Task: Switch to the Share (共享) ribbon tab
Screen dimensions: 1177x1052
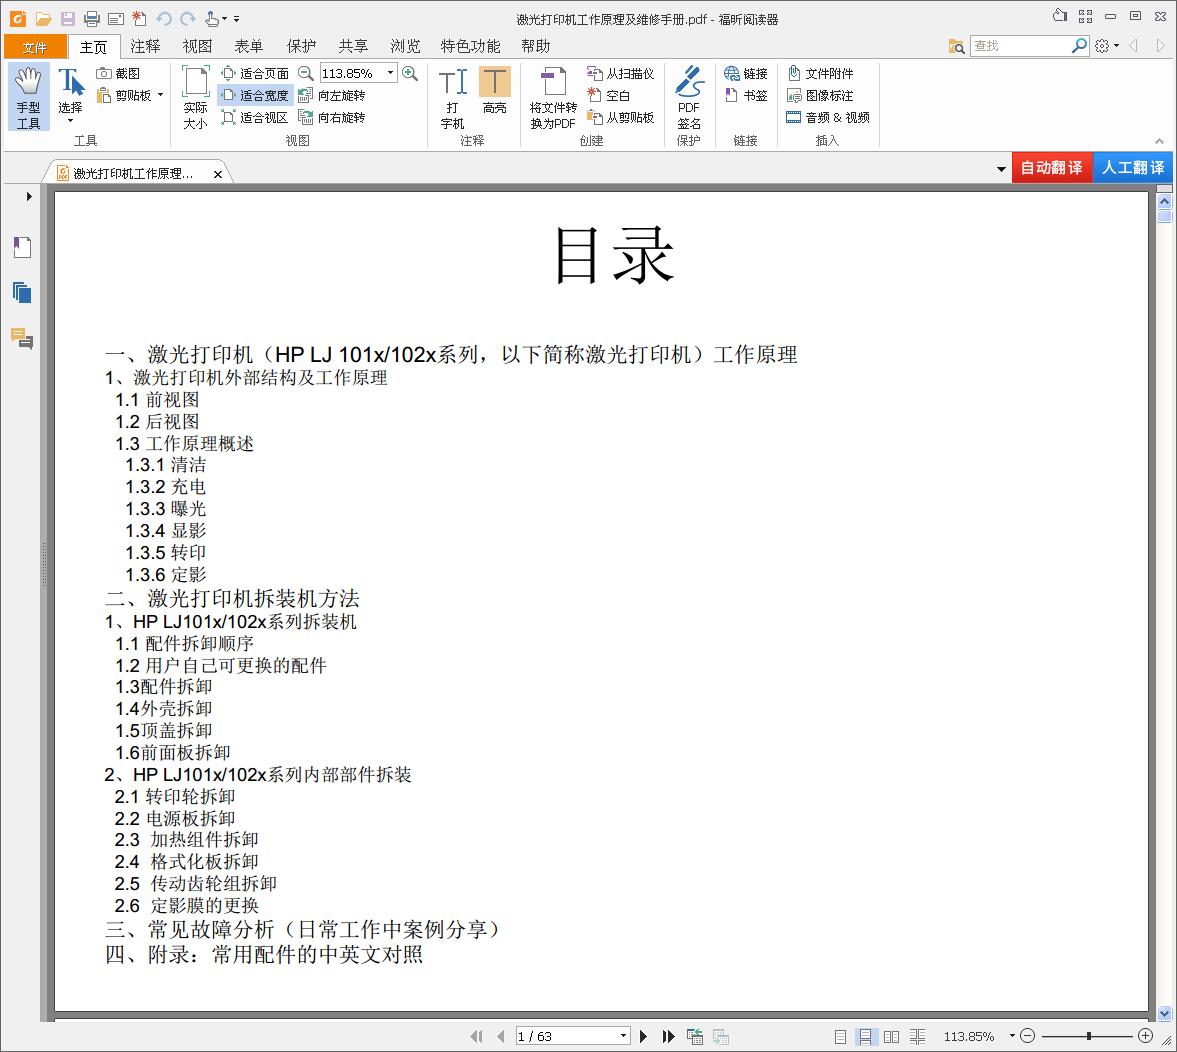Action: 353,47
